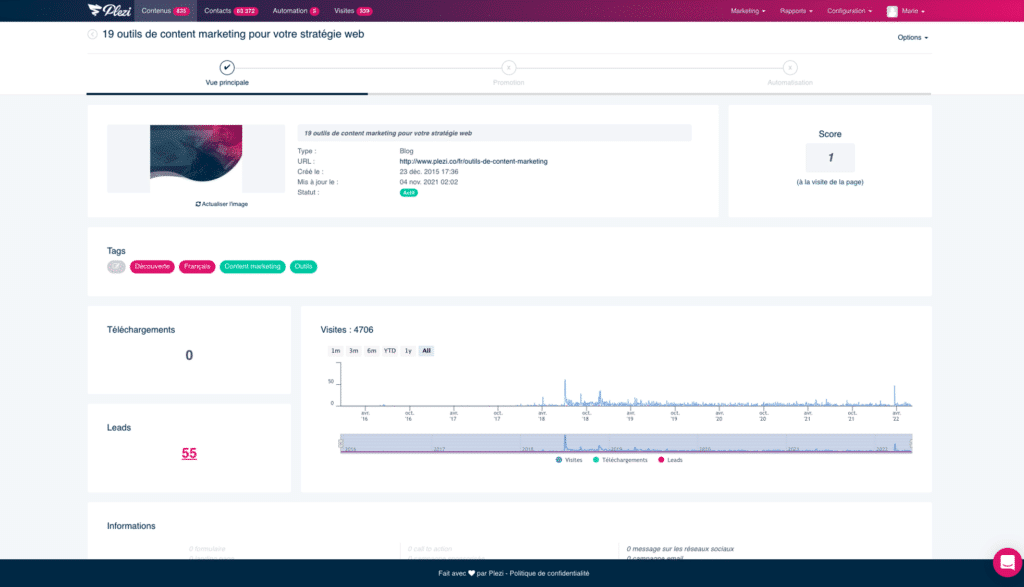Click the Informations section heading
The height and width of the screenshot is (587, 1024).
click(x=131, y=526)
